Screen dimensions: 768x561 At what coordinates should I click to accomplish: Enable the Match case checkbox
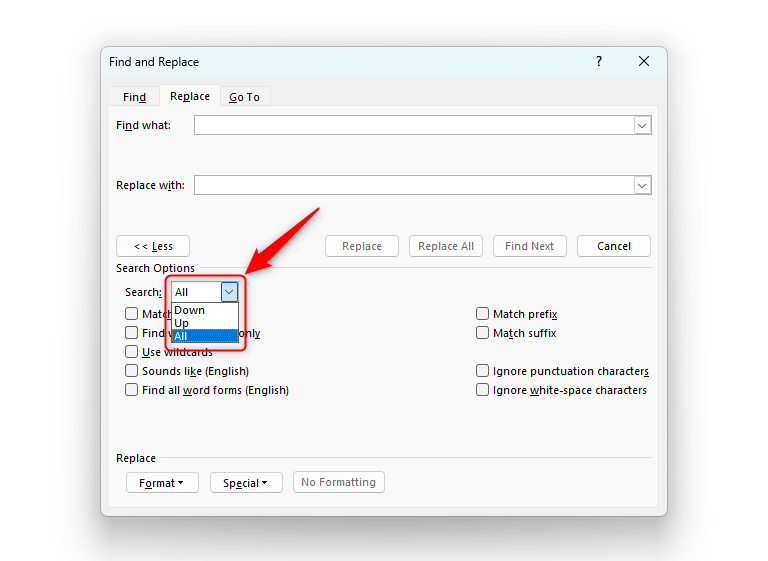pos(131,314)
